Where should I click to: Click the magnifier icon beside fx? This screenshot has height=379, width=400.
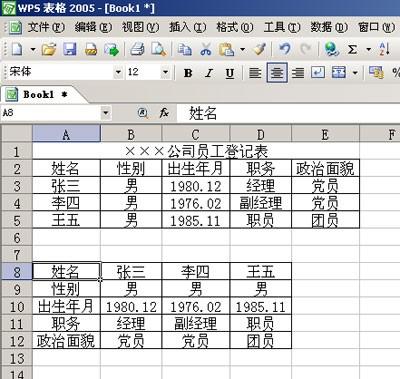coord(143,113)
